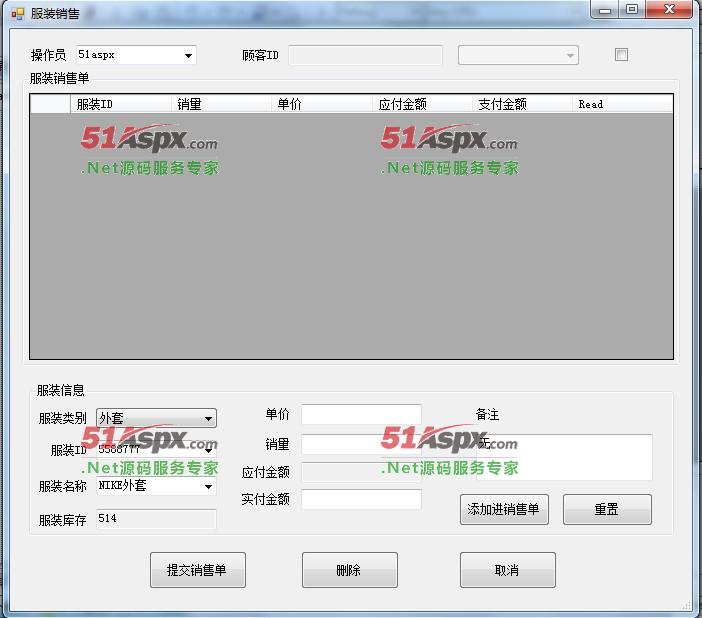The height and width of the screenshot is (618, 702).
Task: Toggle the checkbox in the top right
Action: tap(621, 55)
